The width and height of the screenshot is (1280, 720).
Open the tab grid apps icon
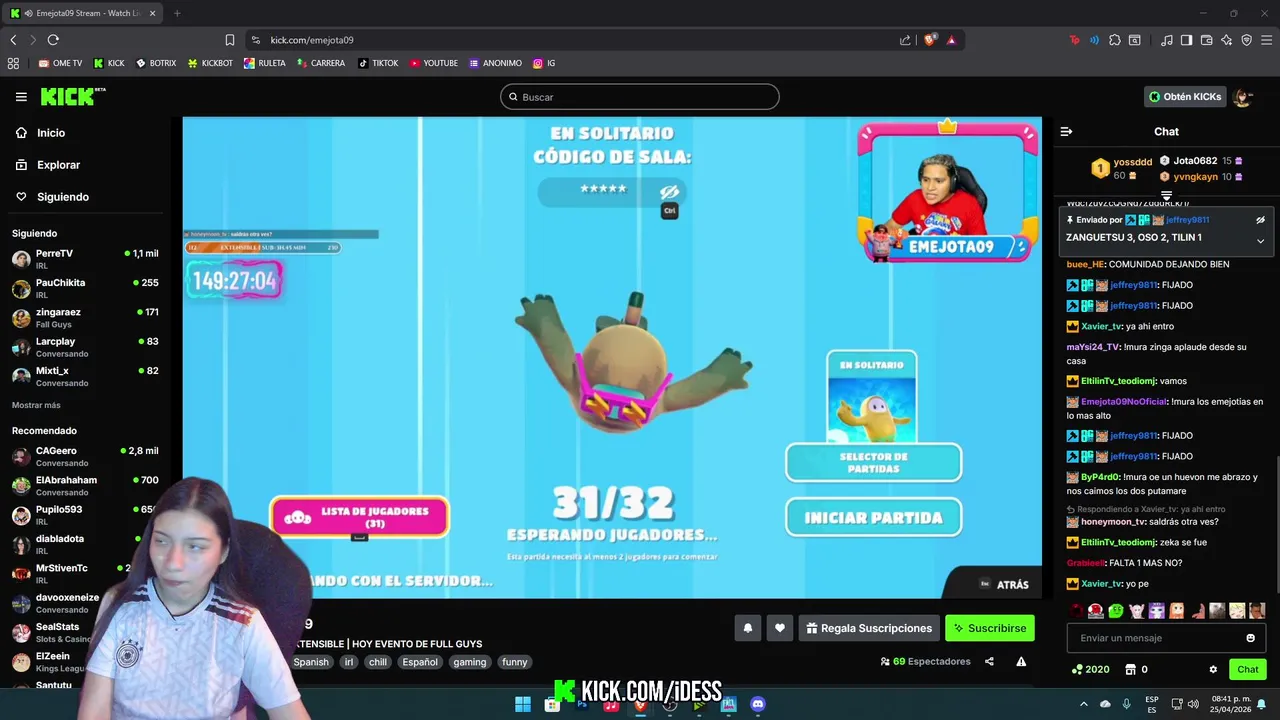pos(13,63)
